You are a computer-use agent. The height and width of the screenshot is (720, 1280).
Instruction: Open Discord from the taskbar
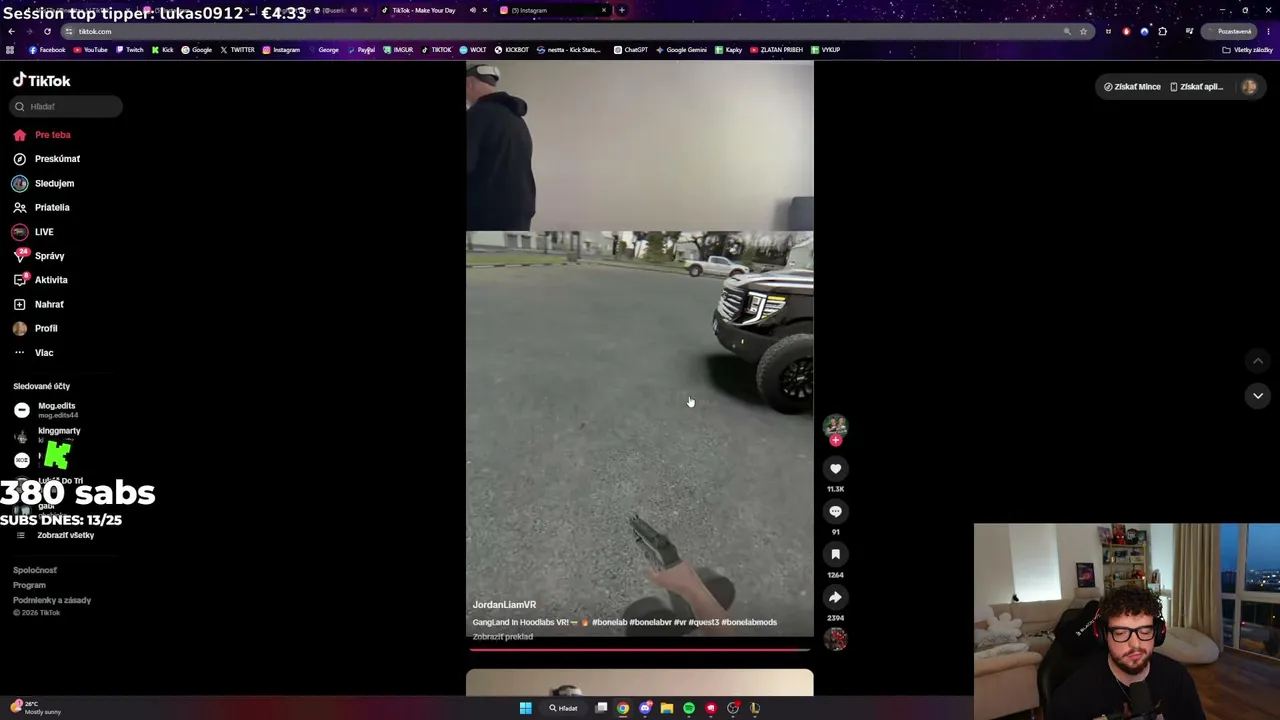point(645,708)
